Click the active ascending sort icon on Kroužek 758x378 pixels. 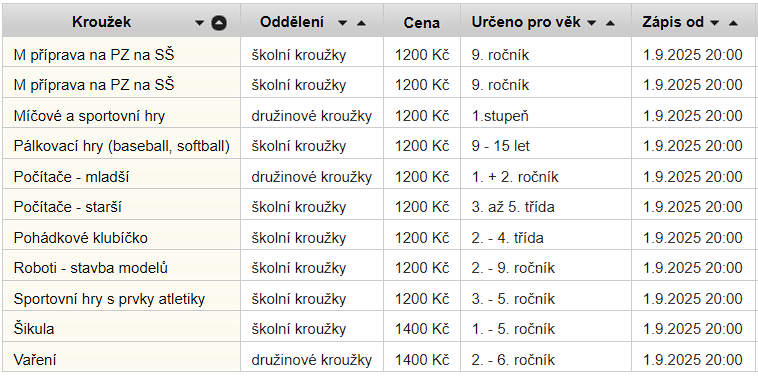[x=219, y=23]
